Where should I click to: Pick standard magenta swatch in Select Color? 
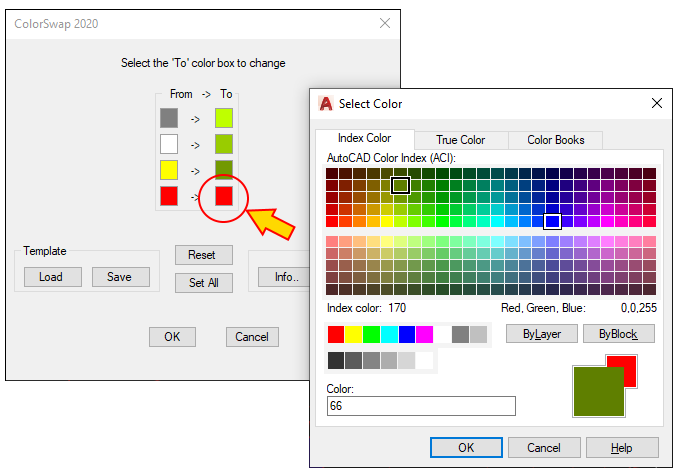pos(425,335)
